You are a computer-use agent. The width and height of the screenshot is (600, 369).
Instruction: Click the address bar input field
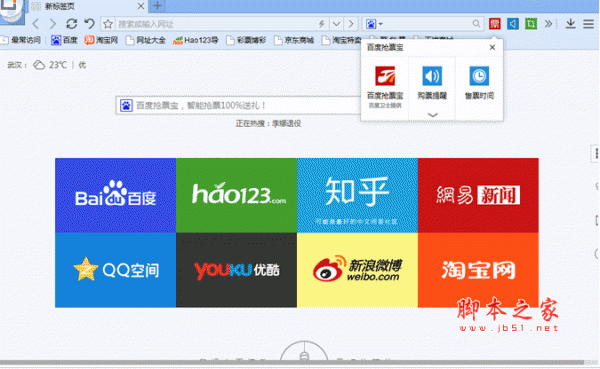pyautogui.click(x=216, y=24)
